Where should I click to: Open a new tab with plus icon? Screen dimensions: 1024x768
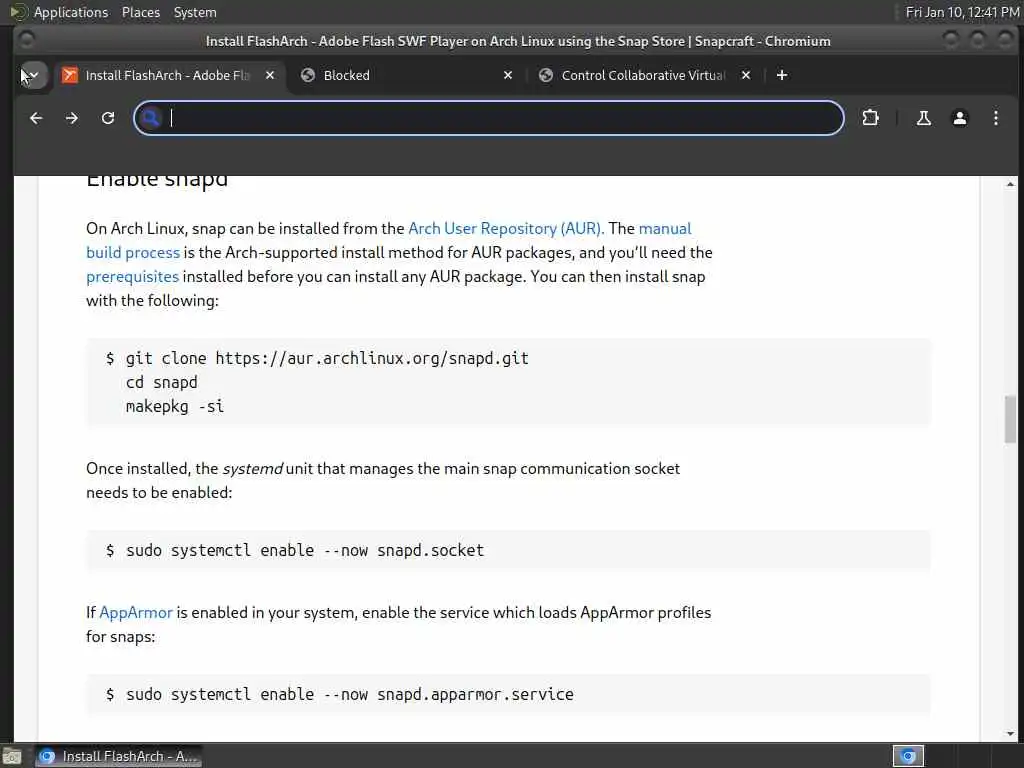782,75
